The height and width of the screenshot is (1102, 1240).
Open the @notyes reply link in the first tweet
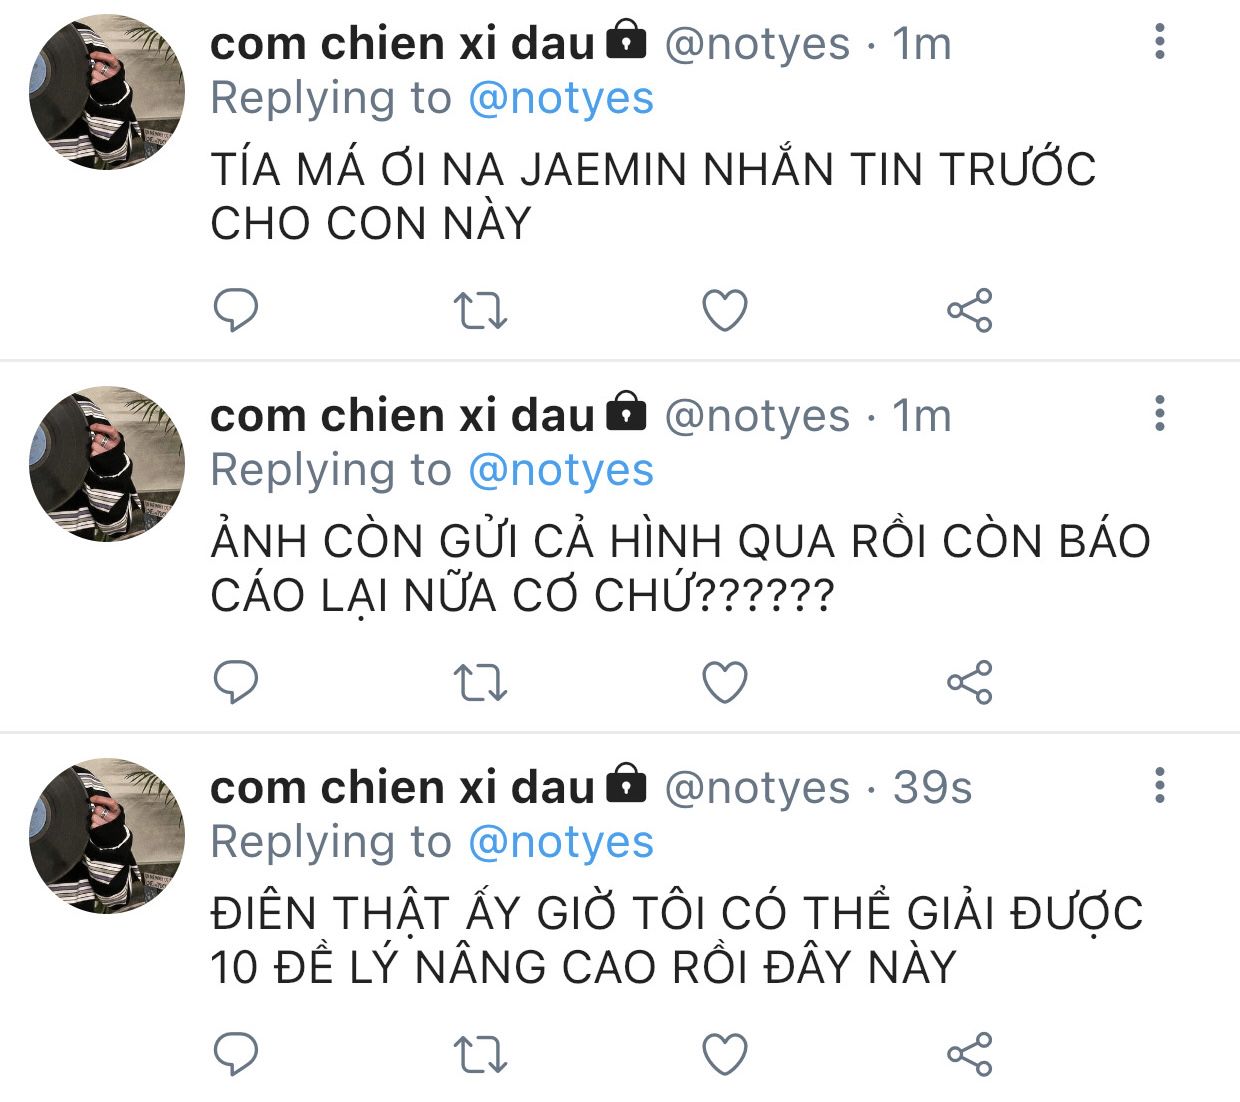(x=561, y=99)
